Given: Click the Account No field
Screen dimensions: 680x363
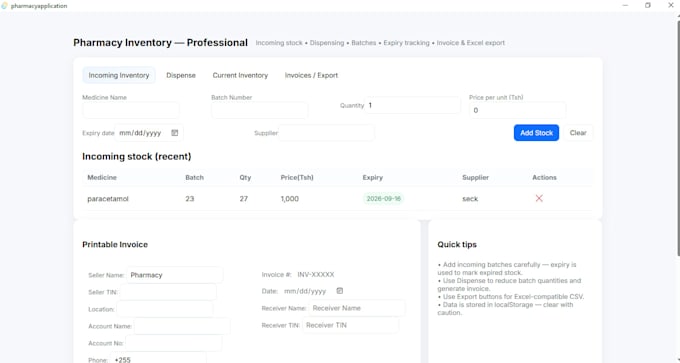Looking at the screenshot, I should pyautogui.click(x=174, y=343).
